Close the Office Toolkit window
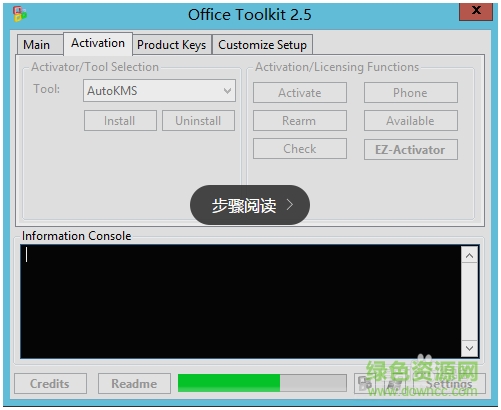The height and width of the screenshot is (410, 501). click(x=476, y=11)
